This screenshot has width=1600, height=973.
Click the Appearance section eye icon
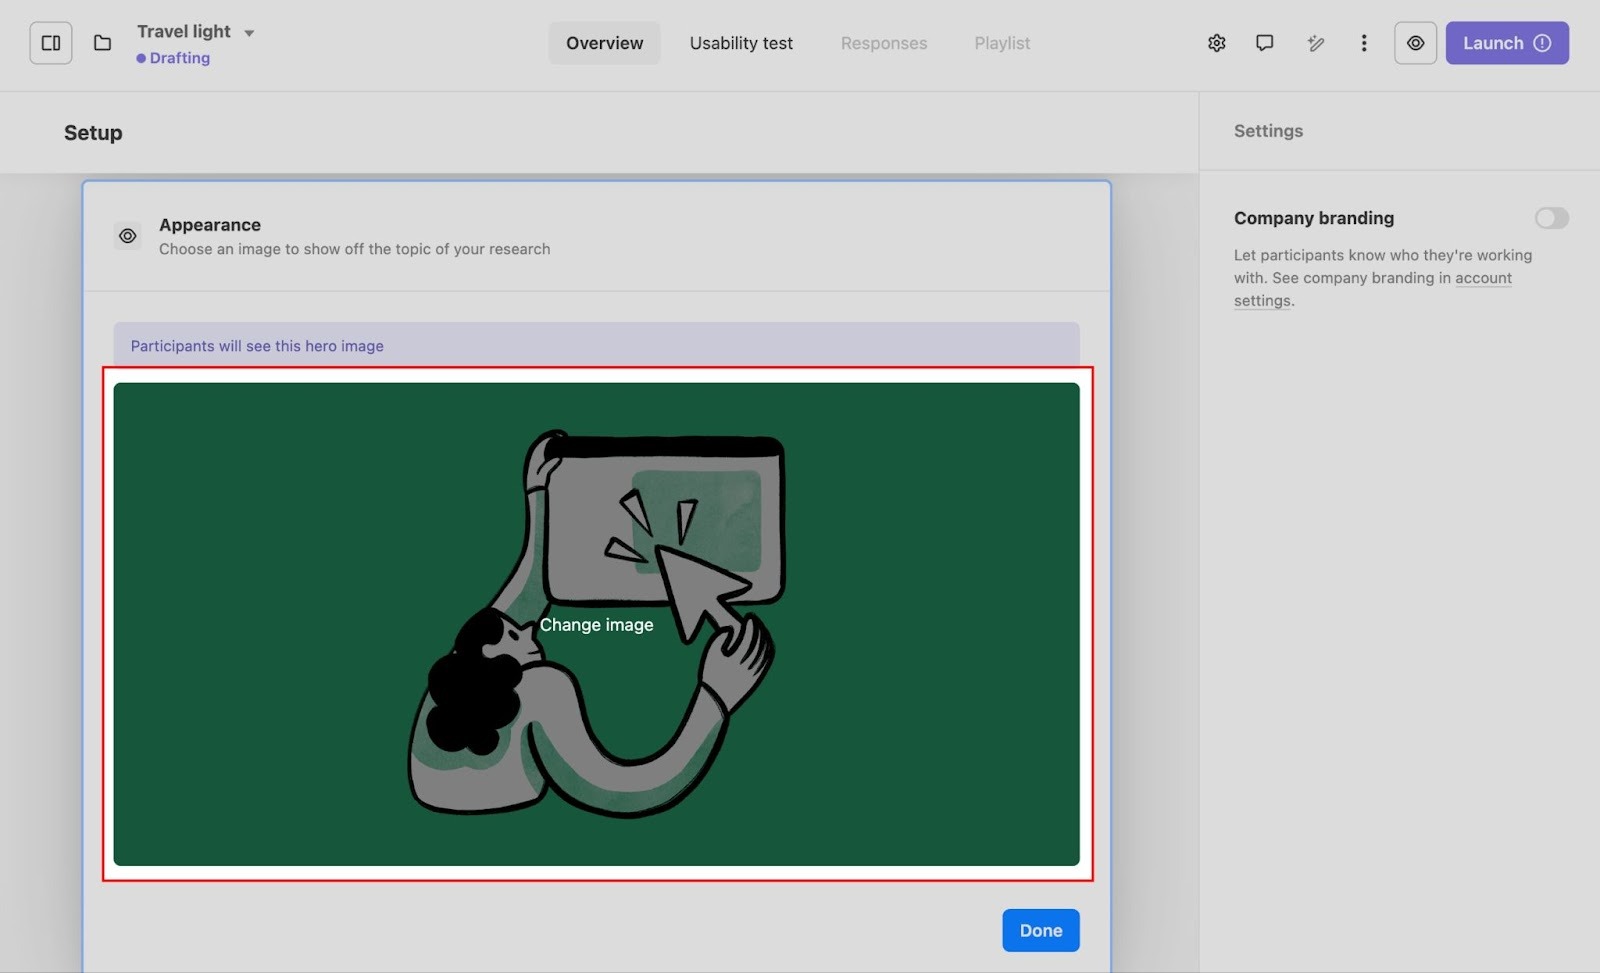[x=128, y=236]
